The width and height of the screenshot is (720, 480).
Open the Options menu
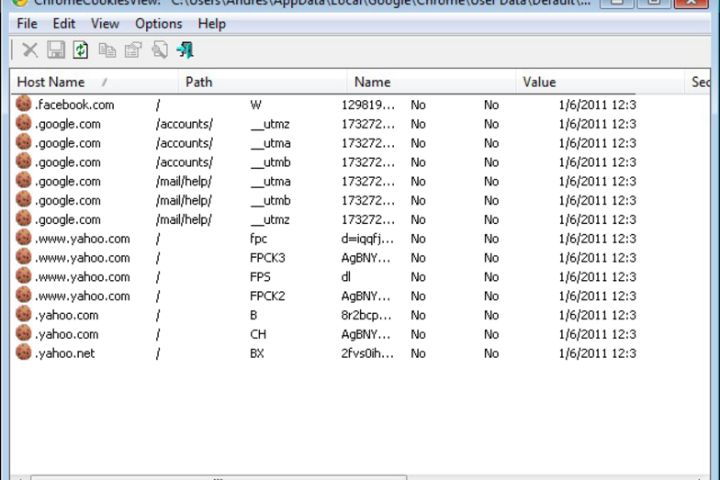158,23
